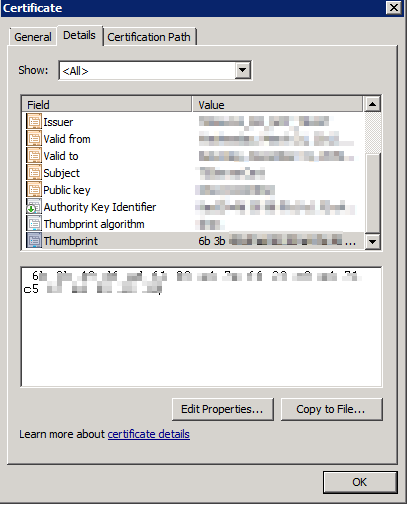Image resolution: width=407 pixels, height=505 pixels.
Task: Open the Certification Path tab
Action: [149, 37]
